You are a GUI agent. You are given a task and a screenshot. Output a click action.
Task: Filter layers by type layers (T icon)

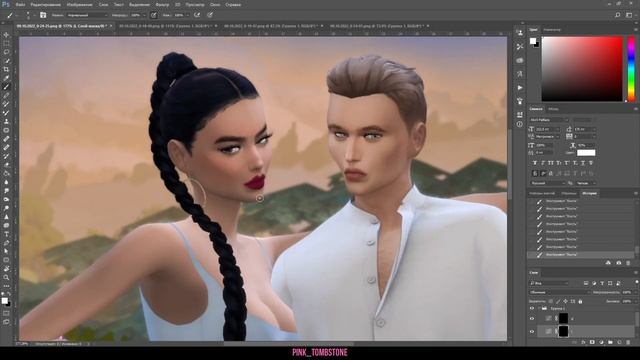coord(602,283)
